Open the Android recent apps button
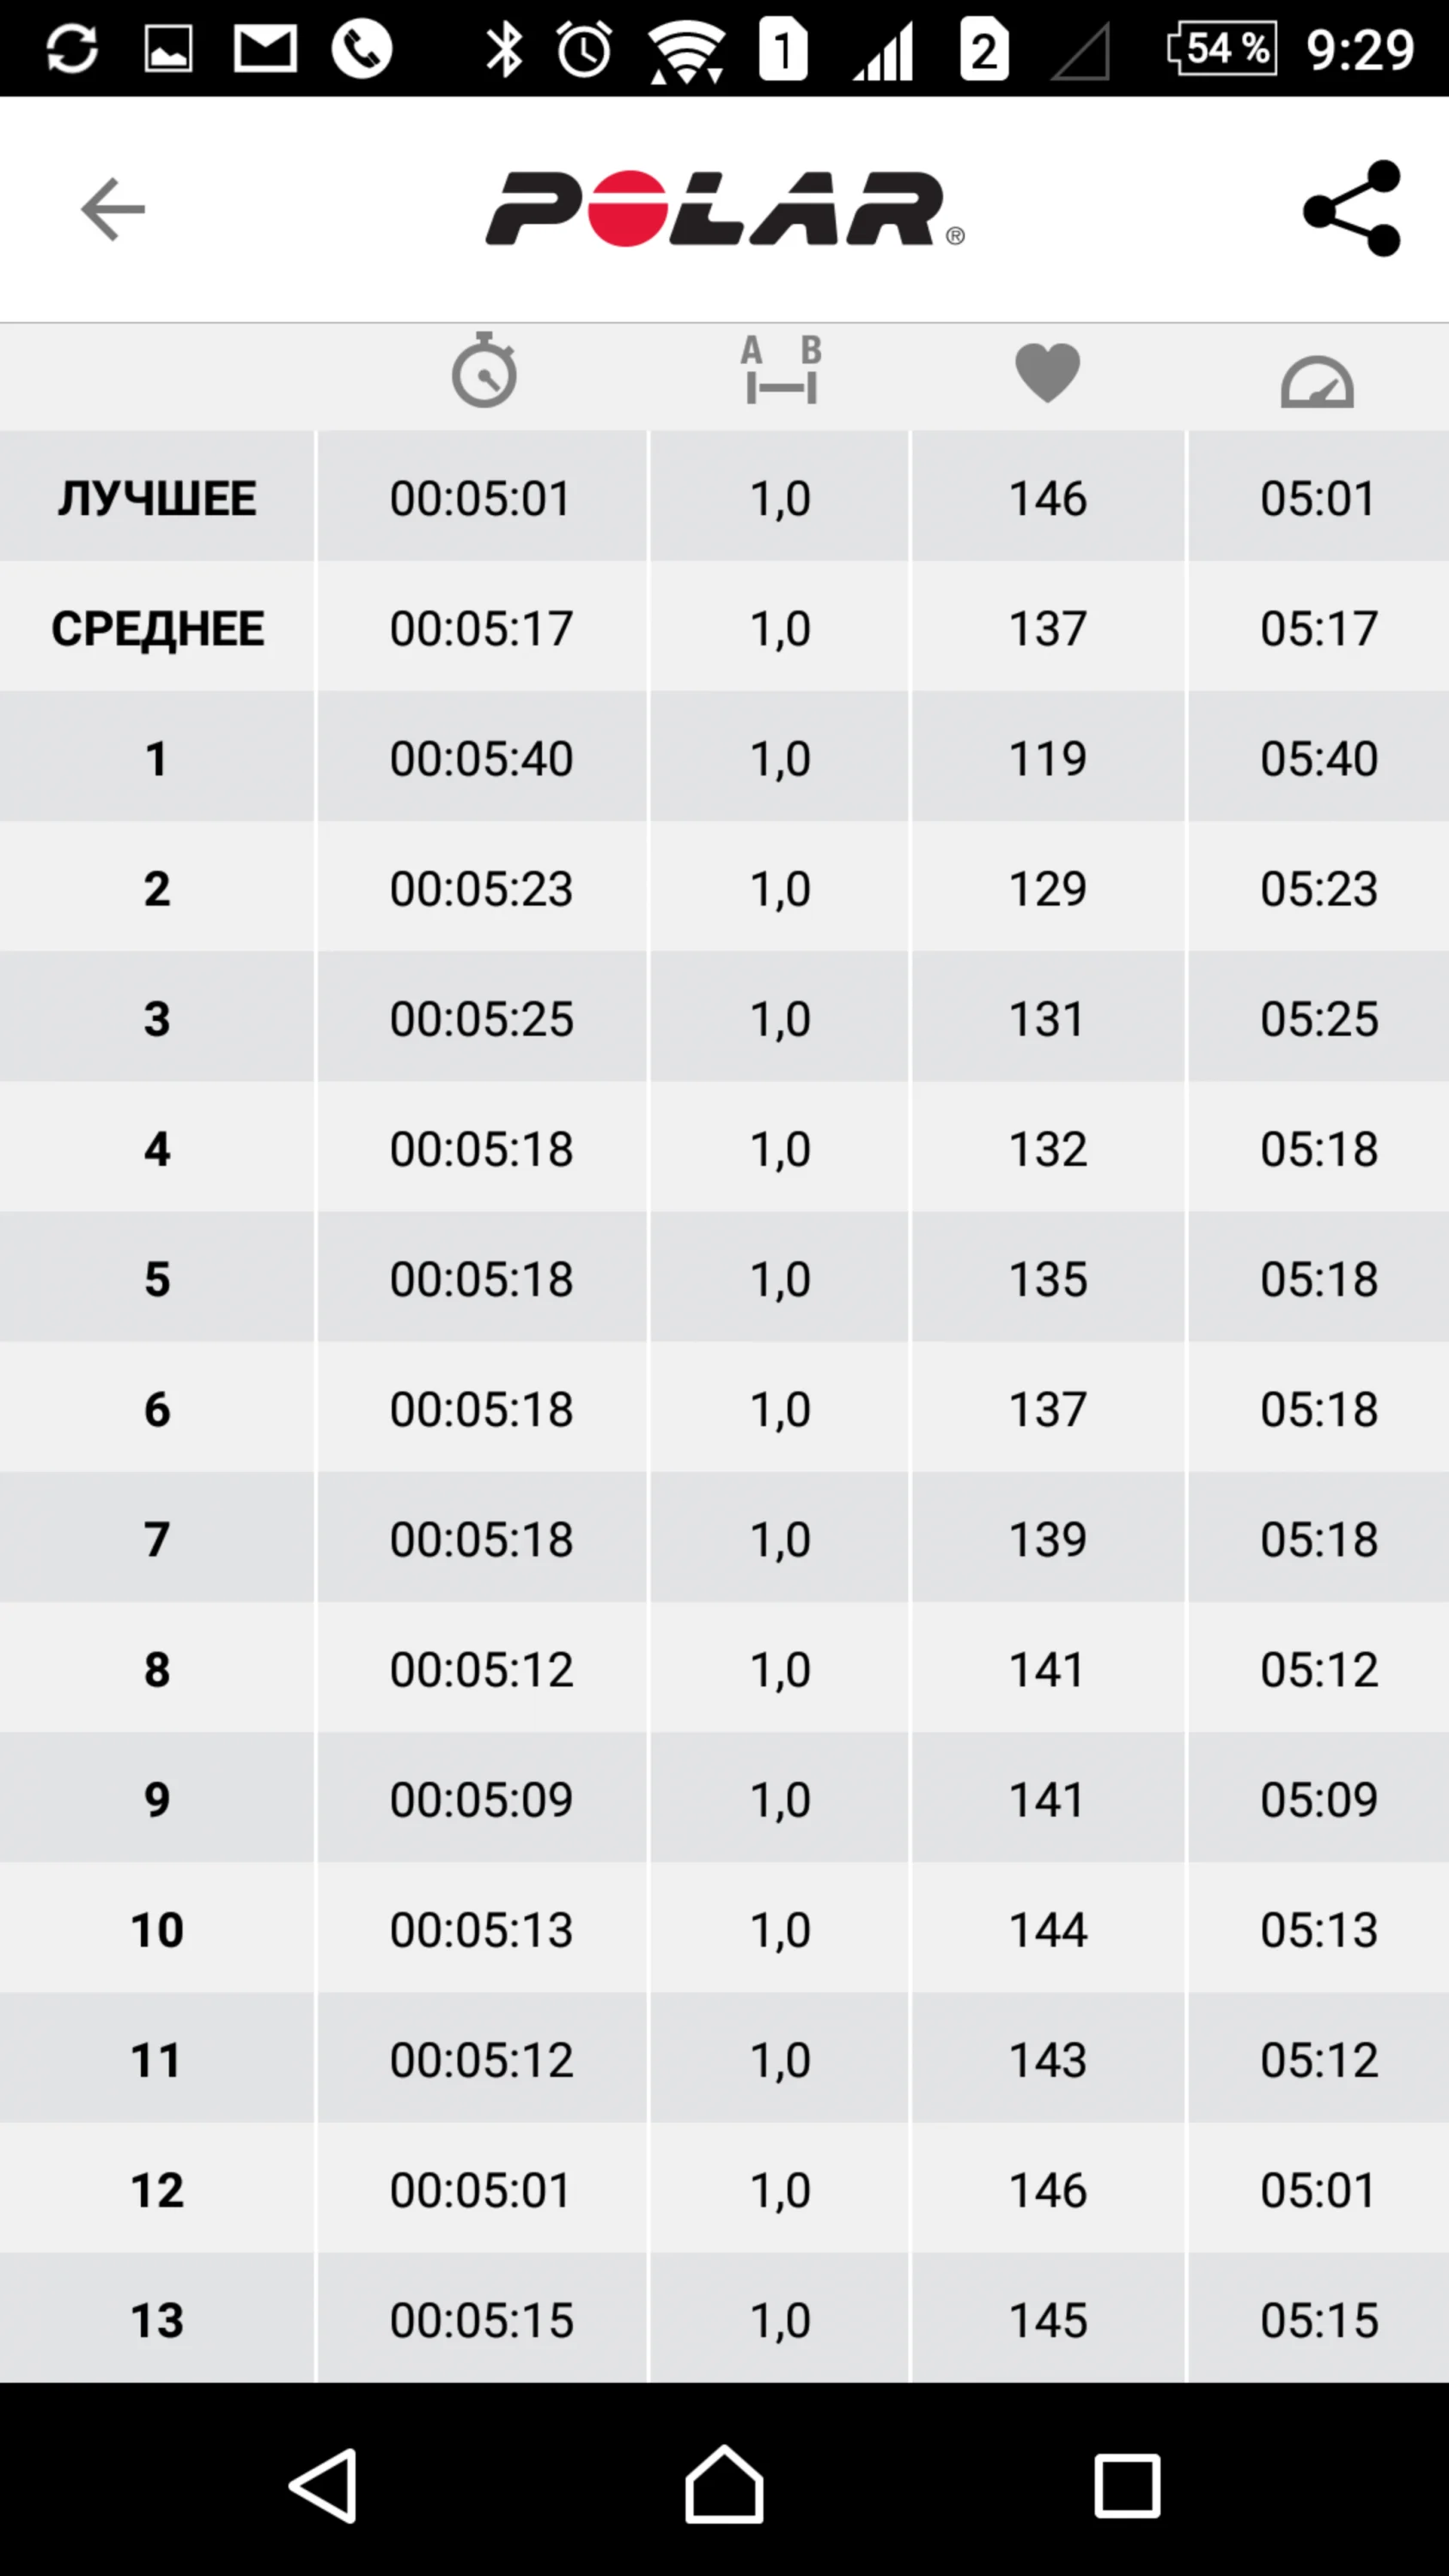 pos(1127,2485)
